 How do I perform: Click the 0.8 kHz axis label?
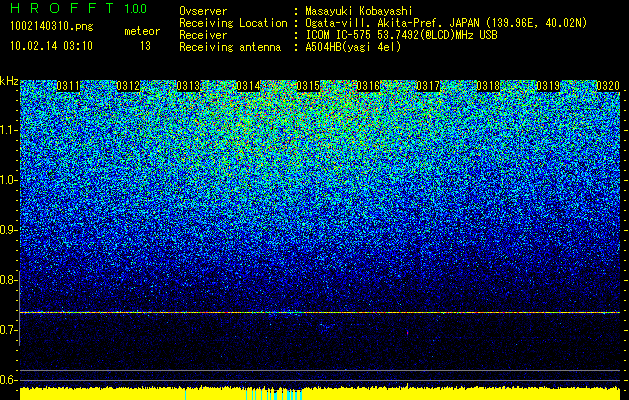pos(9,280)
